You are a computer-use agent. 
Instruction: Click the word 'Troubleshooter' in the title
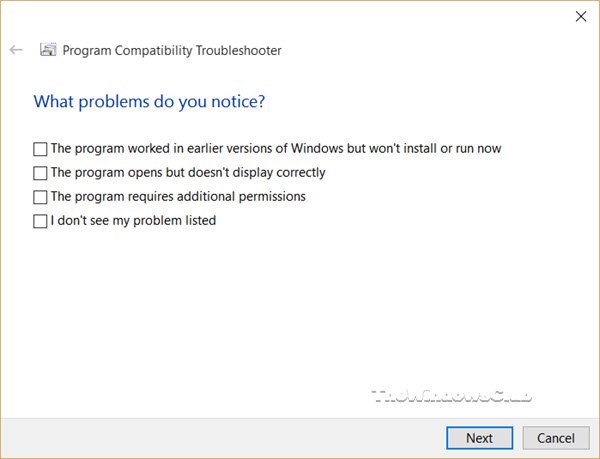coord(239,50)
